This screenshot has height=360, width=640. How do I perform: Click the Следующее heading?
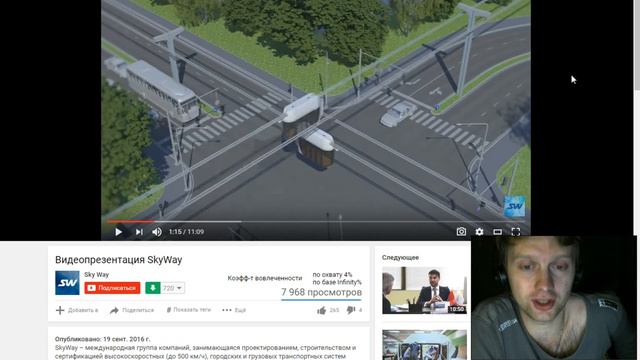pos(400,258)
